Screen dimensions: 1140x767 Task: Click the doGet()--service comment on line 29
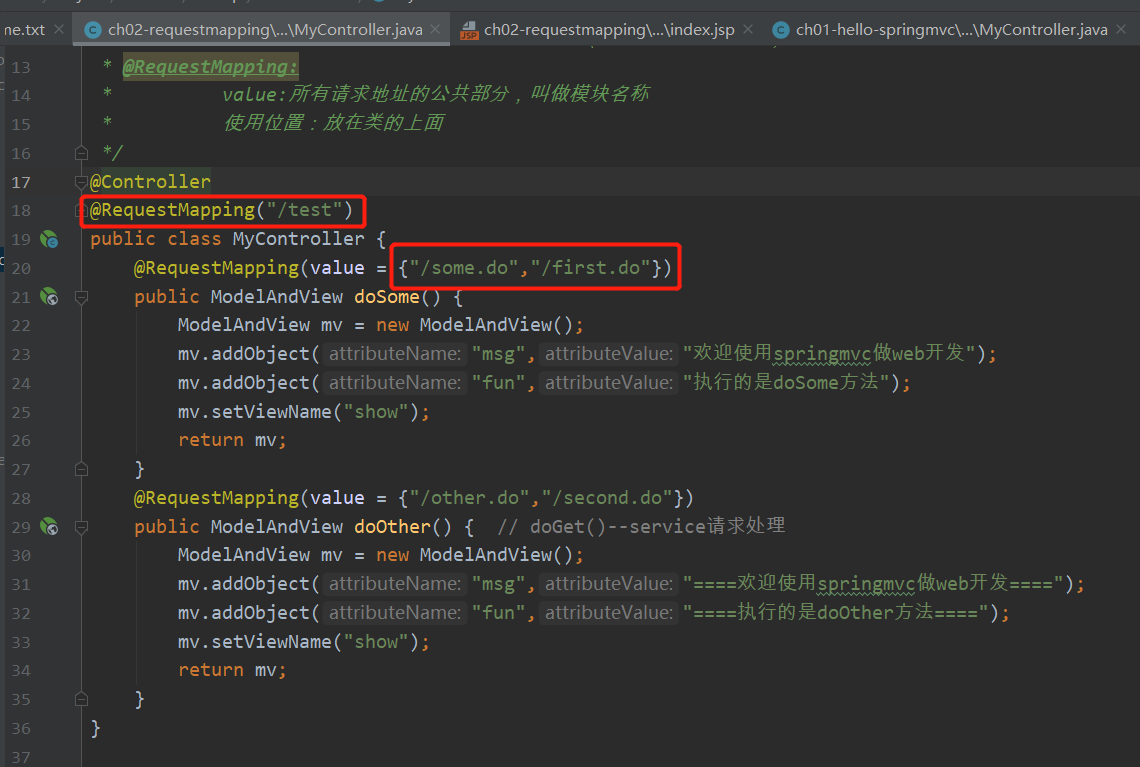coord(641,526)
